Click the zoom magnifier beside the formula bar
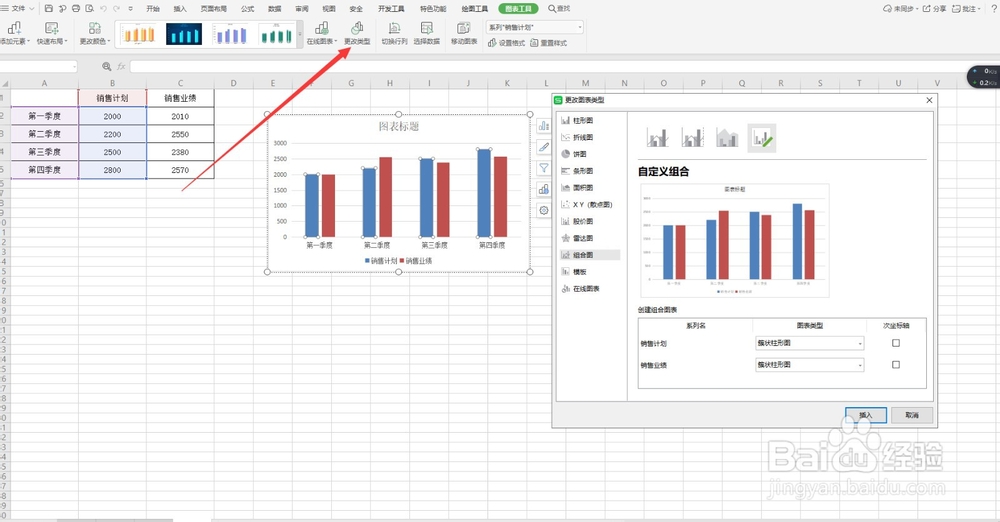 click(x=107, y=66)
